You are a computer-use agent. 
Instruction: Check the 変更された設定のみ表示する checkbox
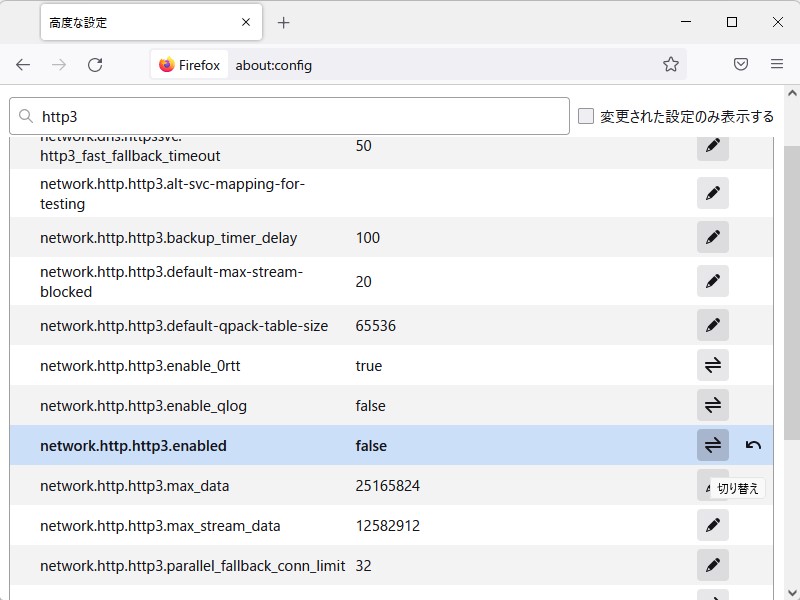point(586,115)
